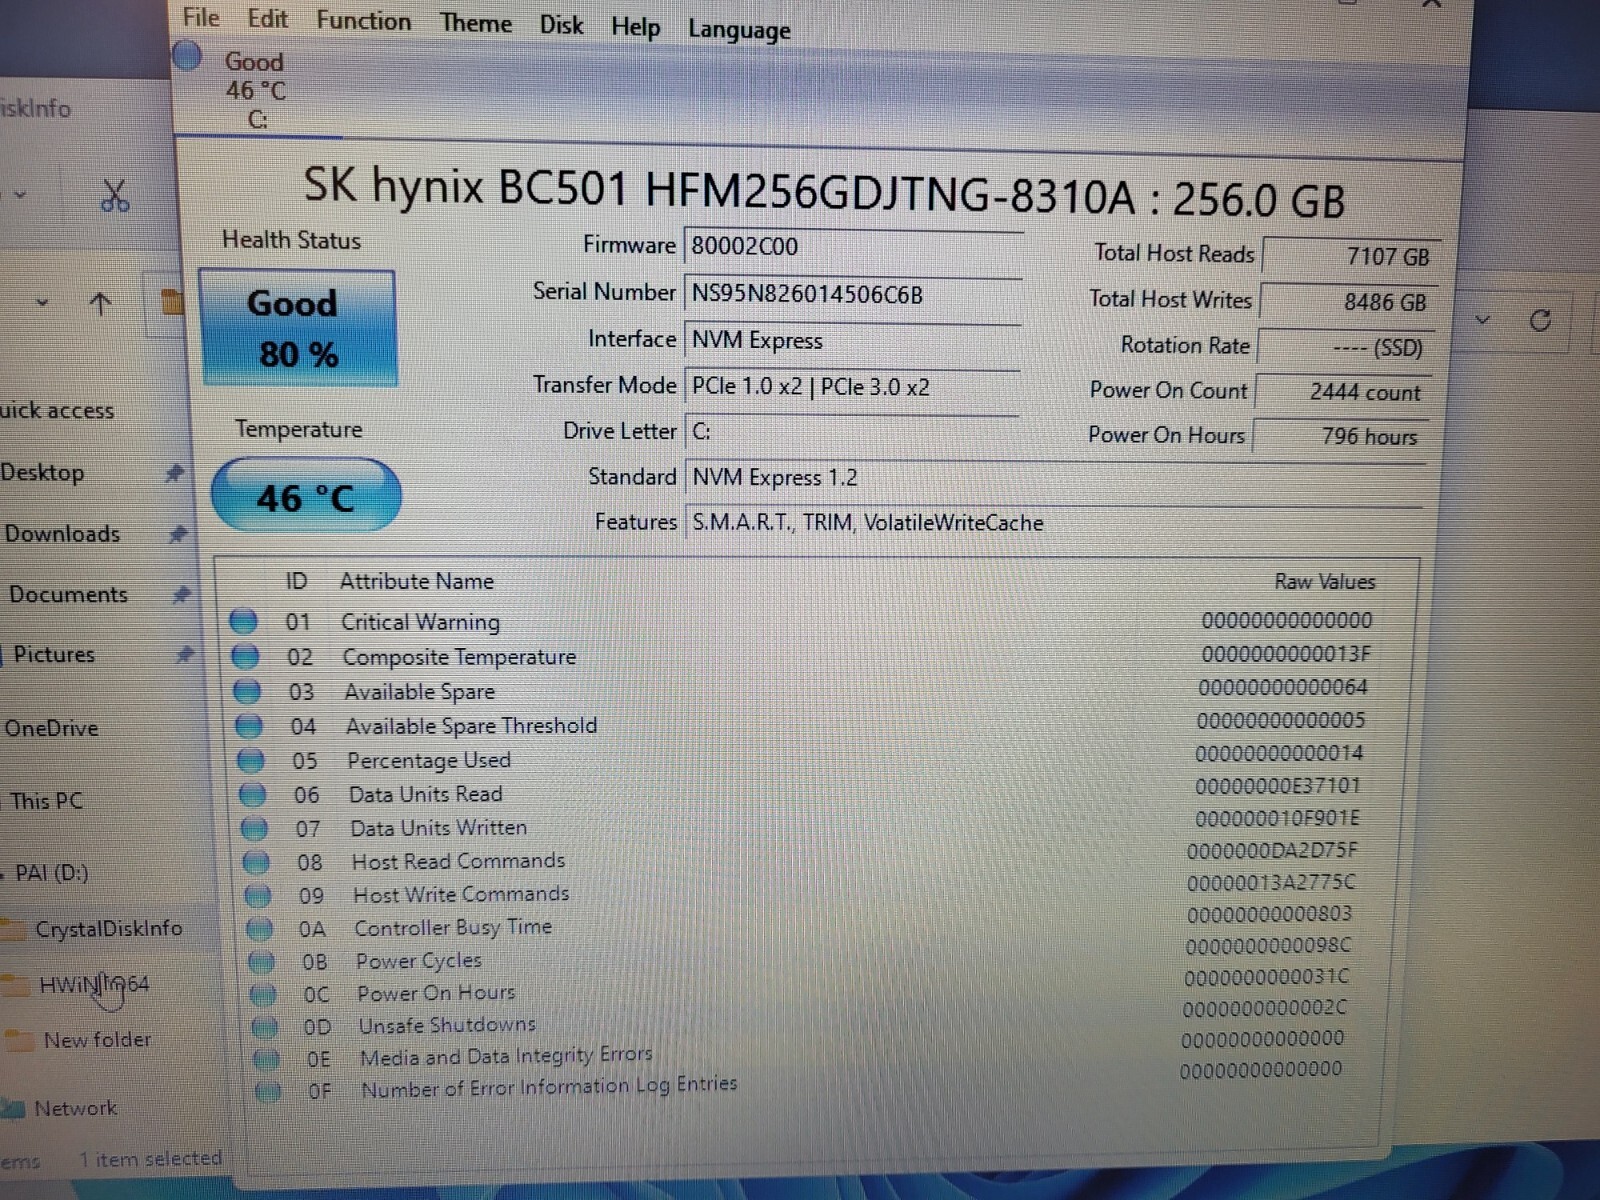Click status circle for Data Units Written
The width and height of the screenshot is (1600, 1200).
click(x=255, y=829)
